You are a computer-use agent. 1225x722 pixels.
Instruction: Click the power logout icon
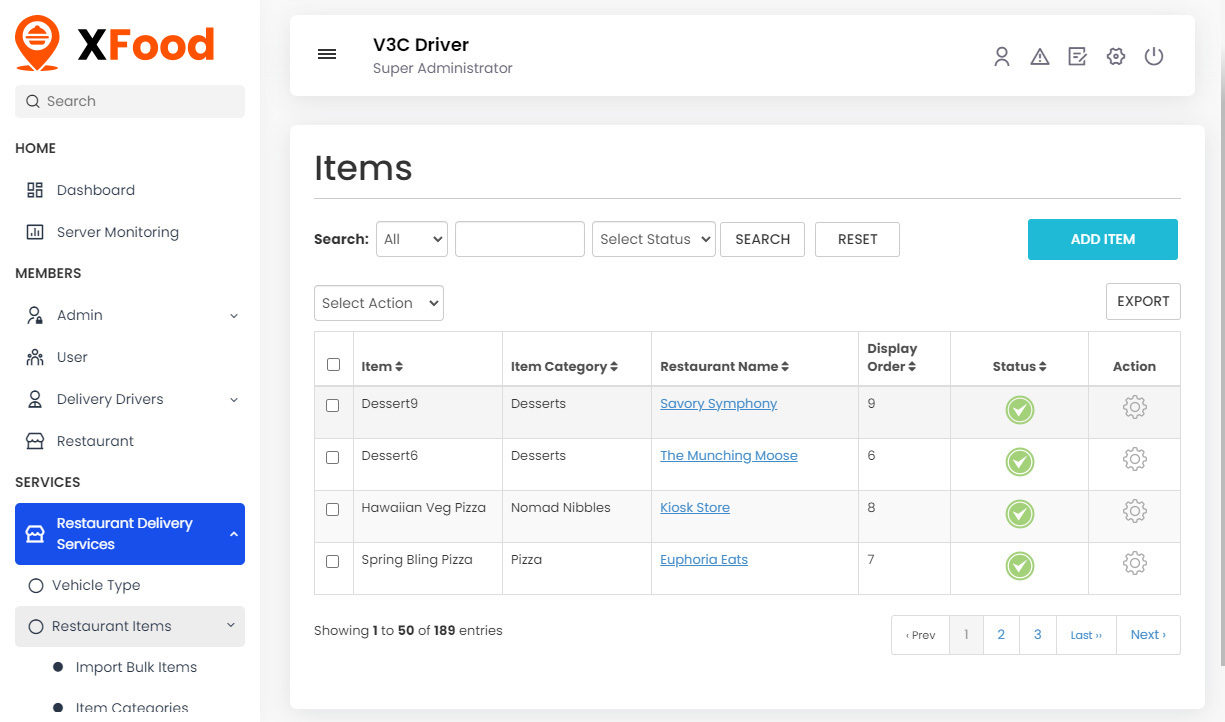[1154, 57]
